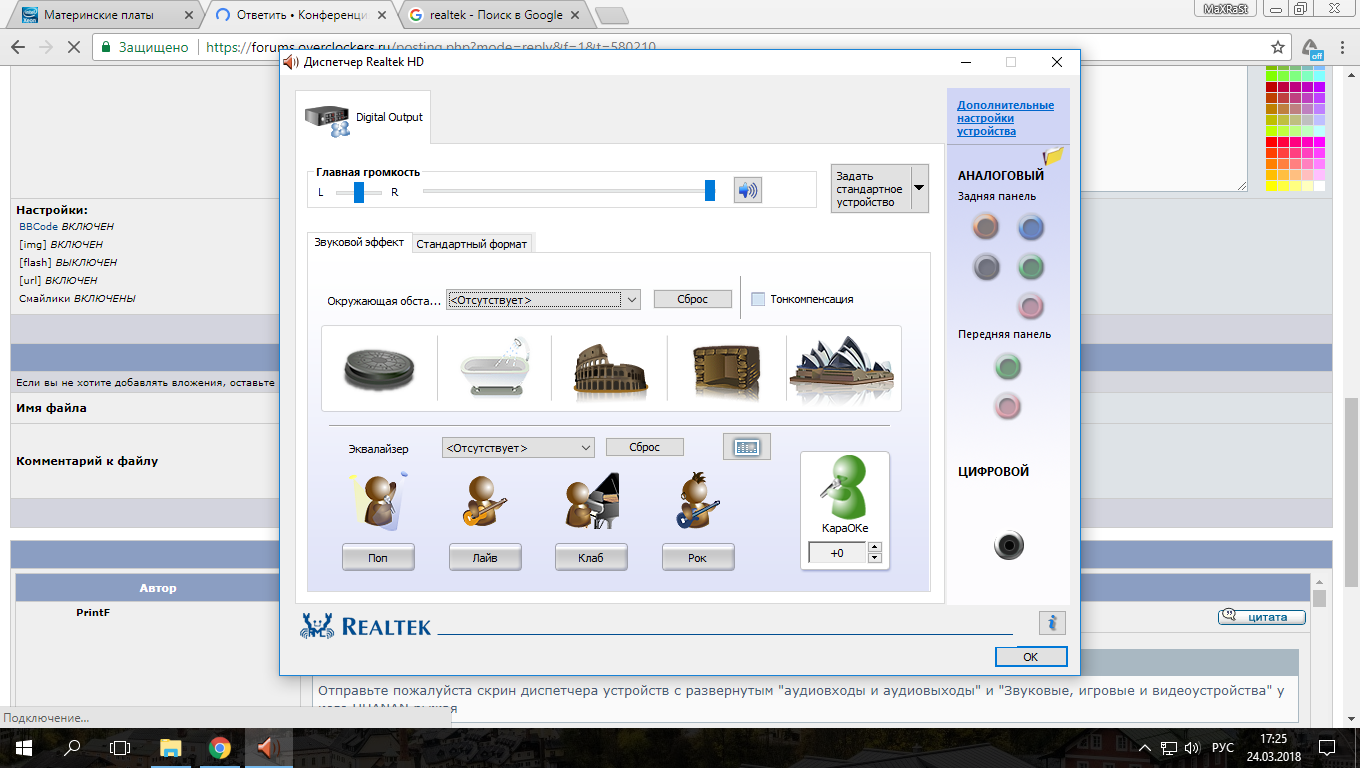This screenshot has width=1360, height=768.
Task: Click the Realtek crab logo
Action: tap(318, 625)
